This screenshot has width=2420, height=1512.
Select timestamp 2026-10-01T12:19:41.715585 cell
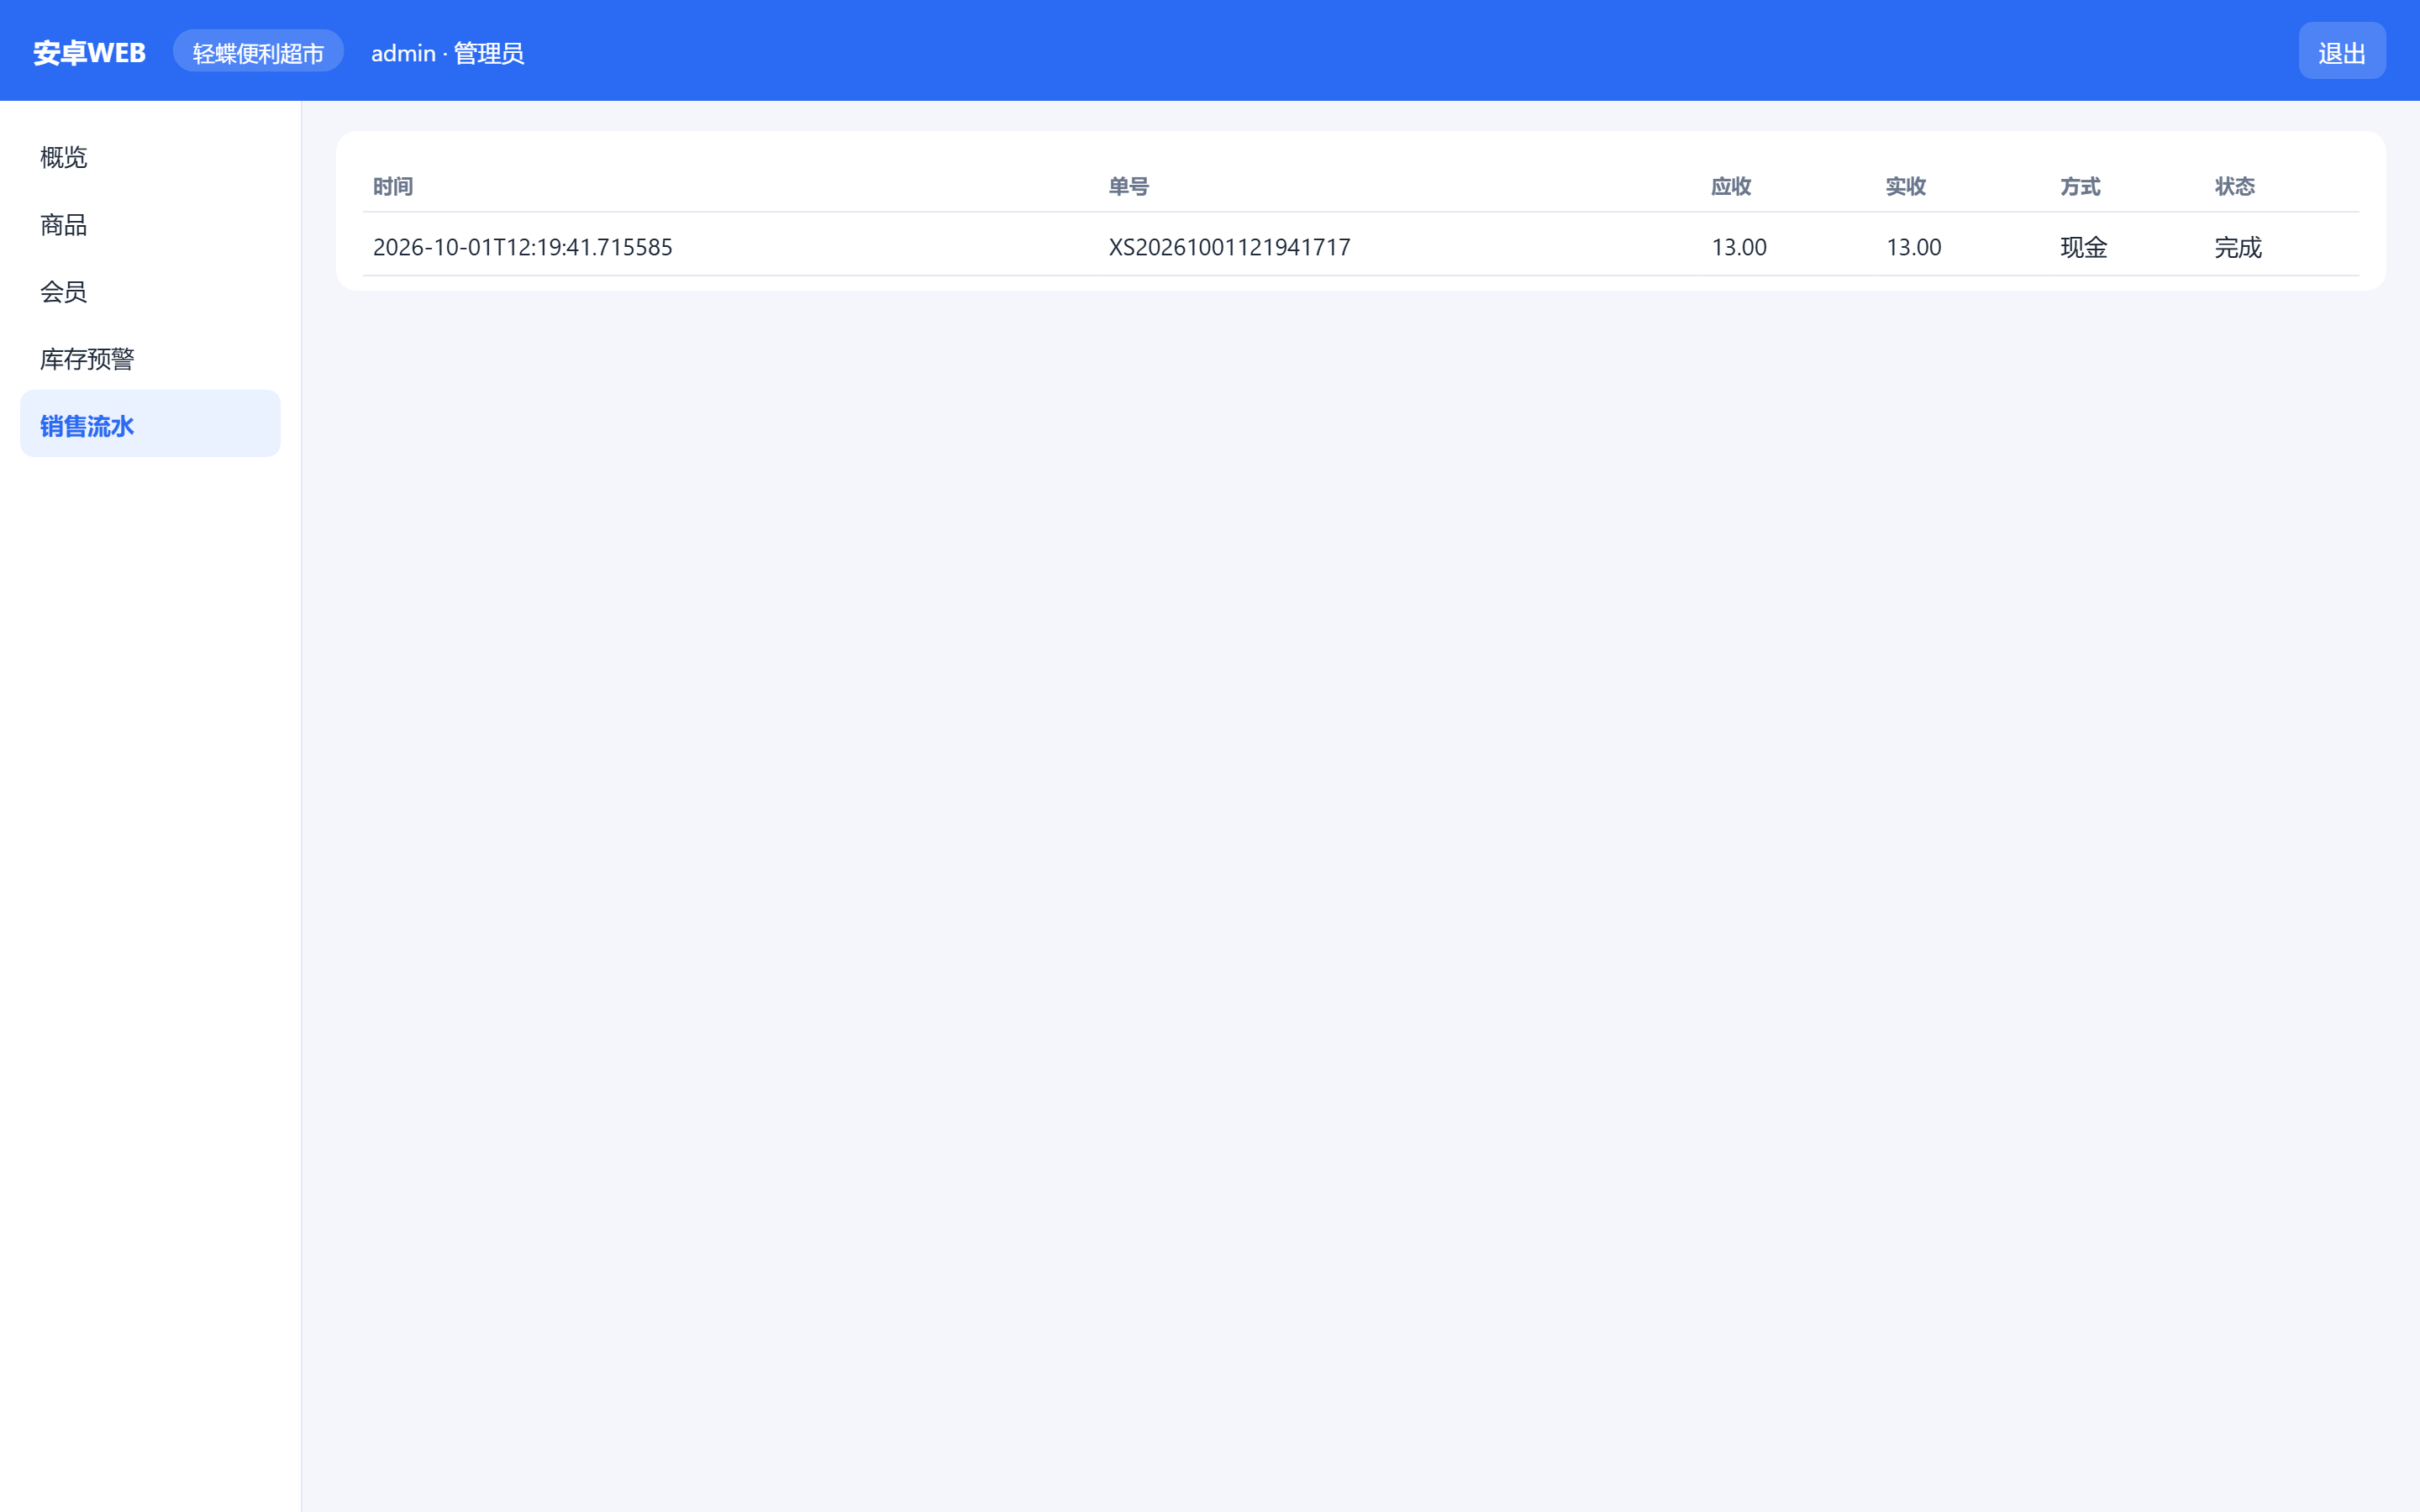click(x=523, y=246)
